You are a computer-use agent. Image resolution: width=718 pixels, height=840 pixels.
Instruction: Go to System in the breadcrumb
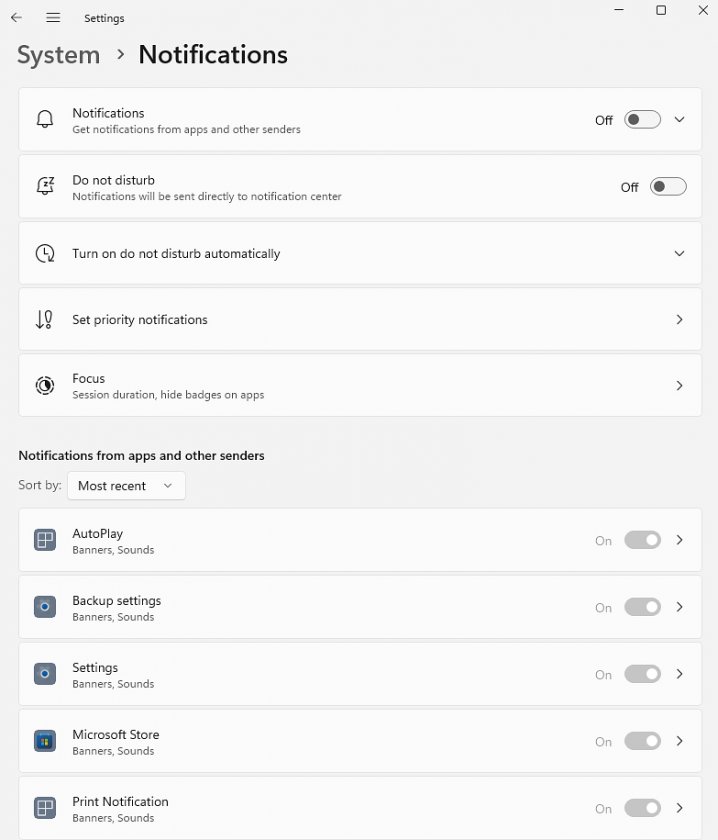[x=58, y=55]
